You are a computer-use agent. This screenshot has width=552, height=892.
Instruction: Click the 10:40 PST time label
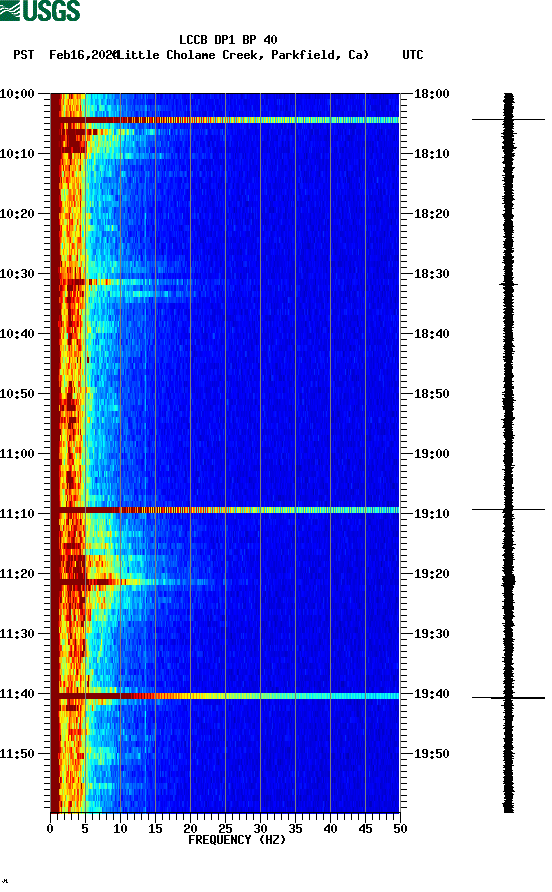coord(17,334)
